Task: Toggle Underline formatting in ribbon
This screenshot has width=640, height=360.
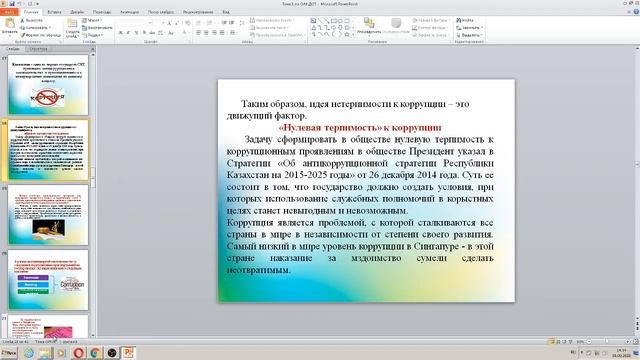Action: (x=136, y=33)
